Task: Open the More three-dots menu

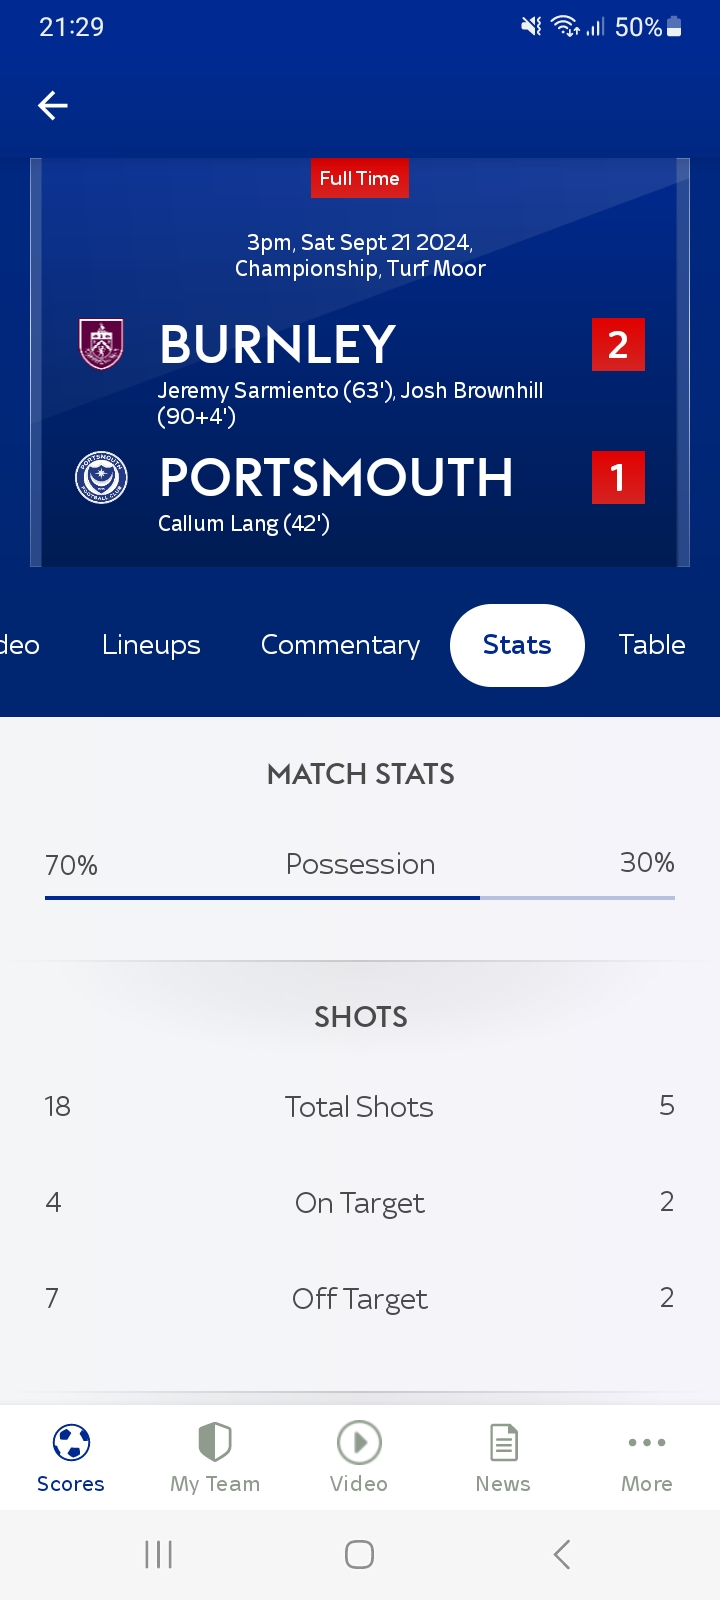Action: (x=647, y=1443)
